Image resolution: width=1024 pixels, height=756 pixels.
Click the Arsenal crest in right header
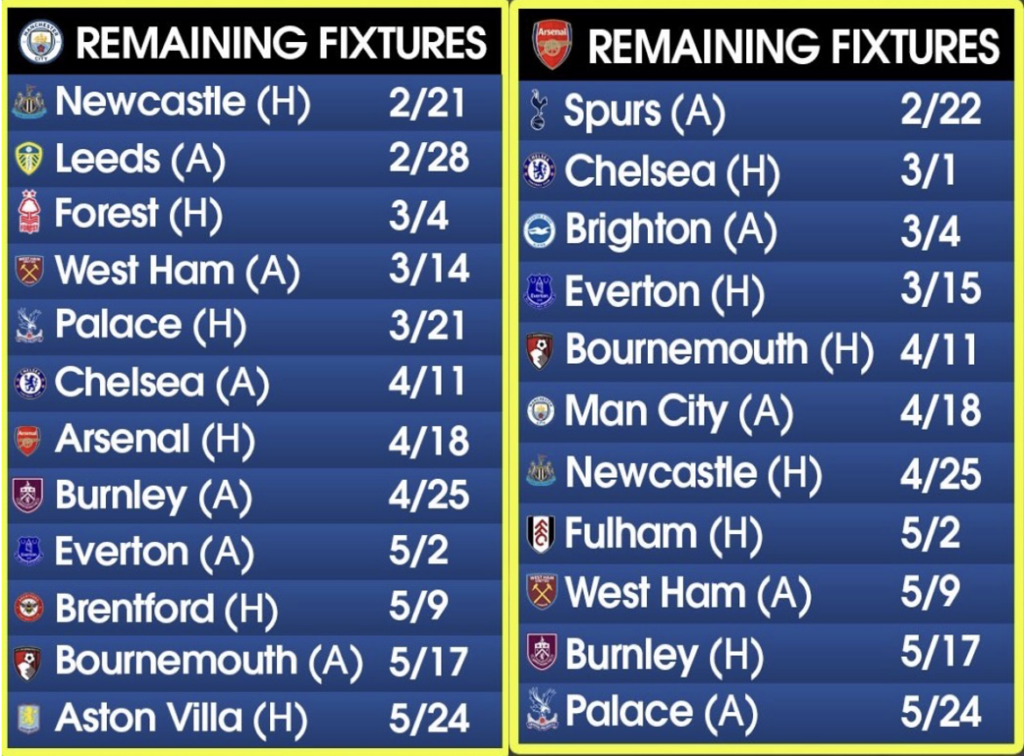click(x=551, y=44)
